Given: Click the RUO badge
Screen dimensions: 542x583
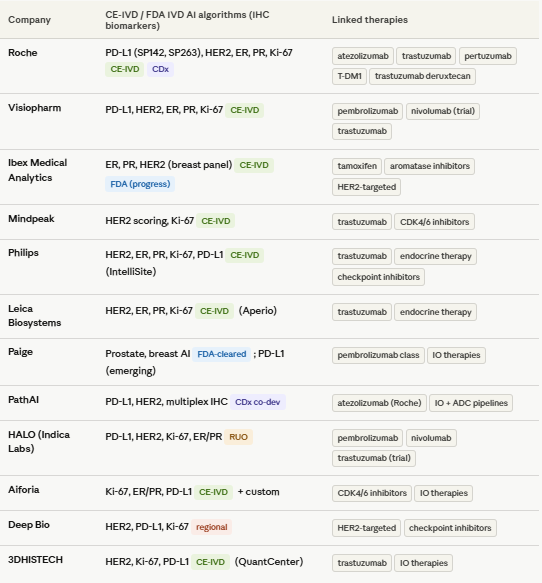Looking at the screenshot, I should point(238,437).
